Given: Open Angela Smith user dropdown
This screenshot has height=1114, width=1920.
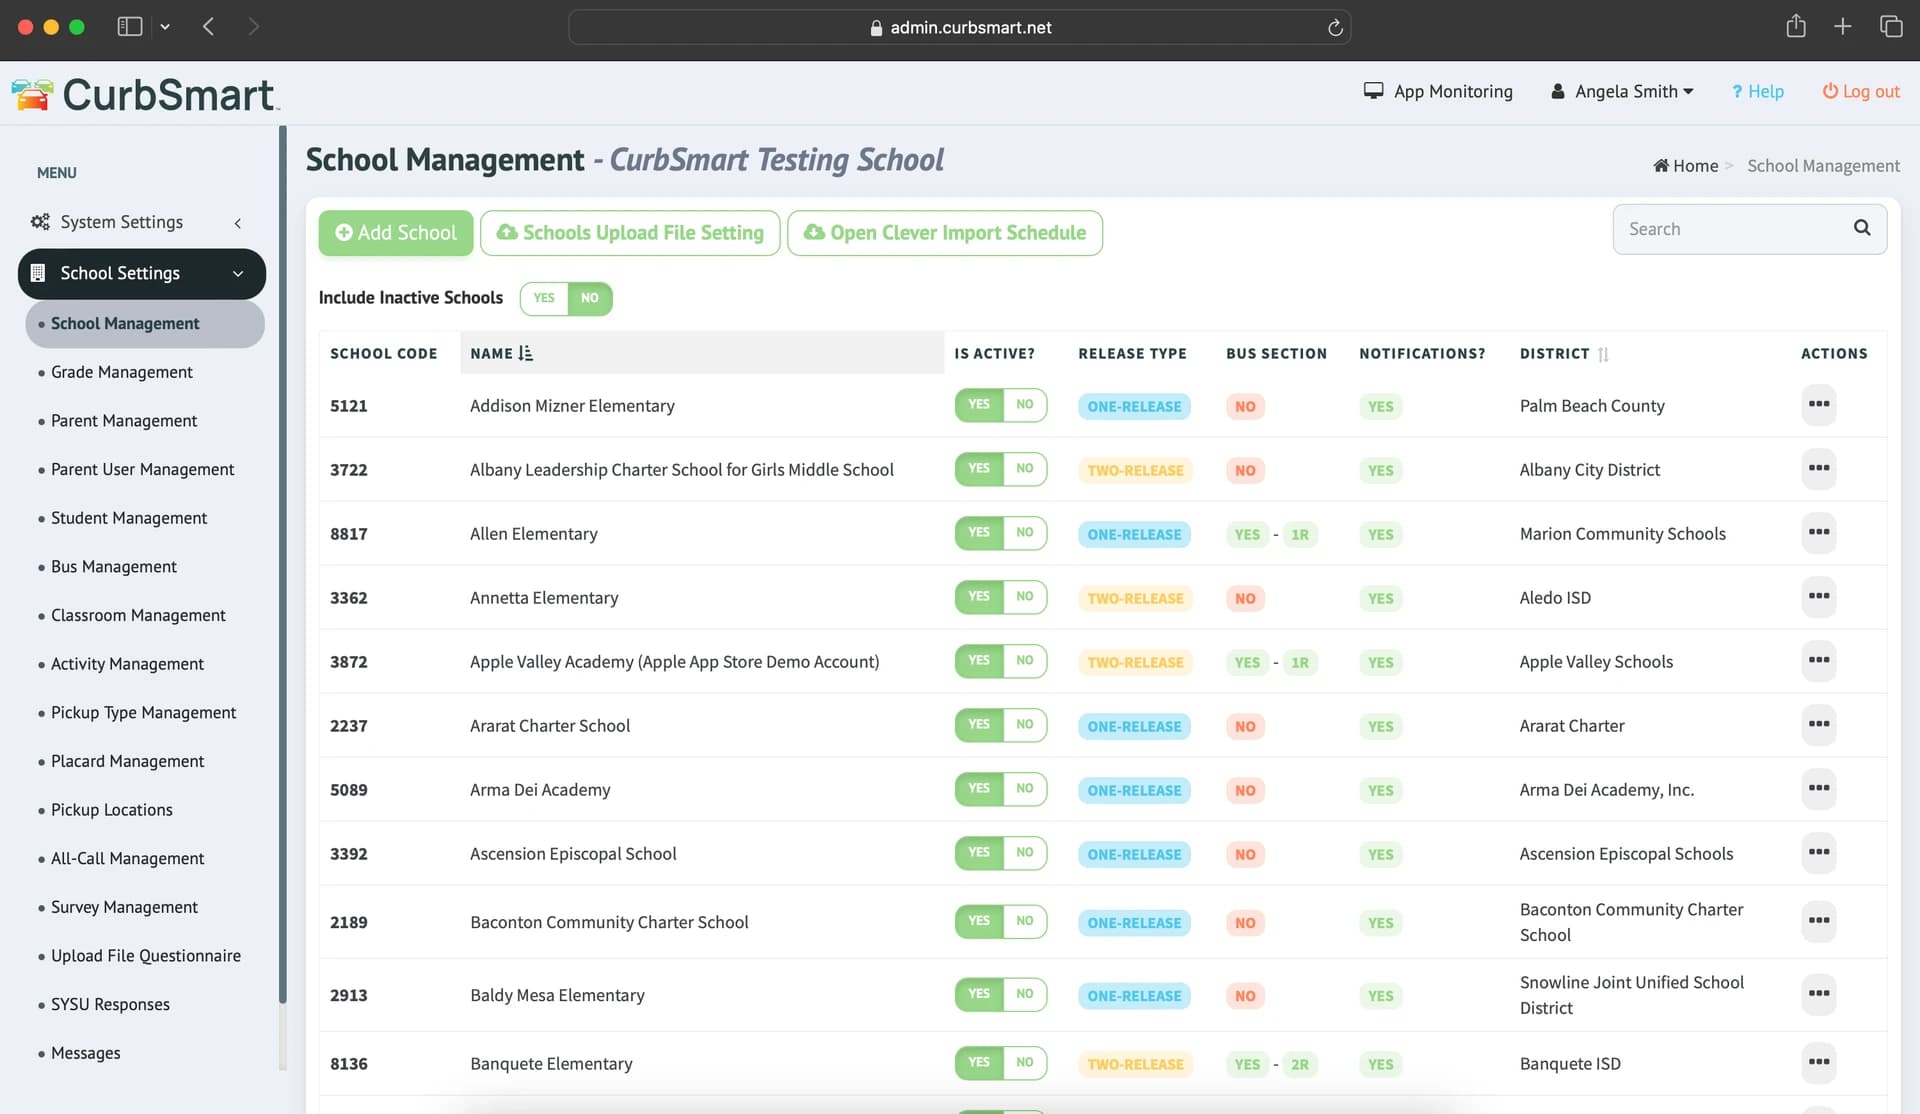Looking at the screenshot, I should pyautogui.click(x=1622, y=91).
